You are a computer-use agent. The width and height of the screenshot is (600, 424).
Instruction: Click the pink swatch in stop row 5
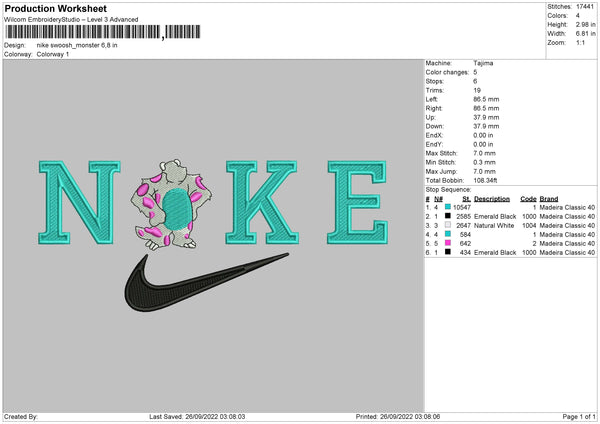click(448, 243)
